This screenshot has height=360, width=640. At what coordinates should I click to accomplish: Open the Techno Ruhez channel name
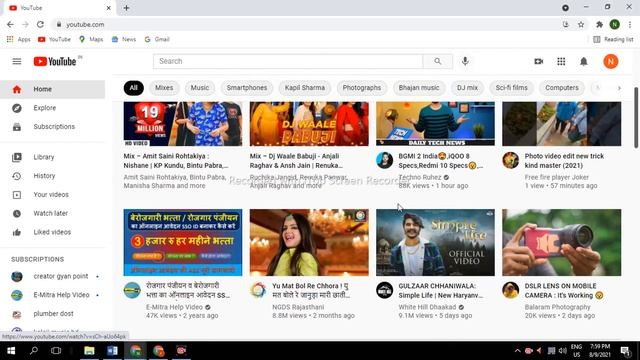coord(420,177)
